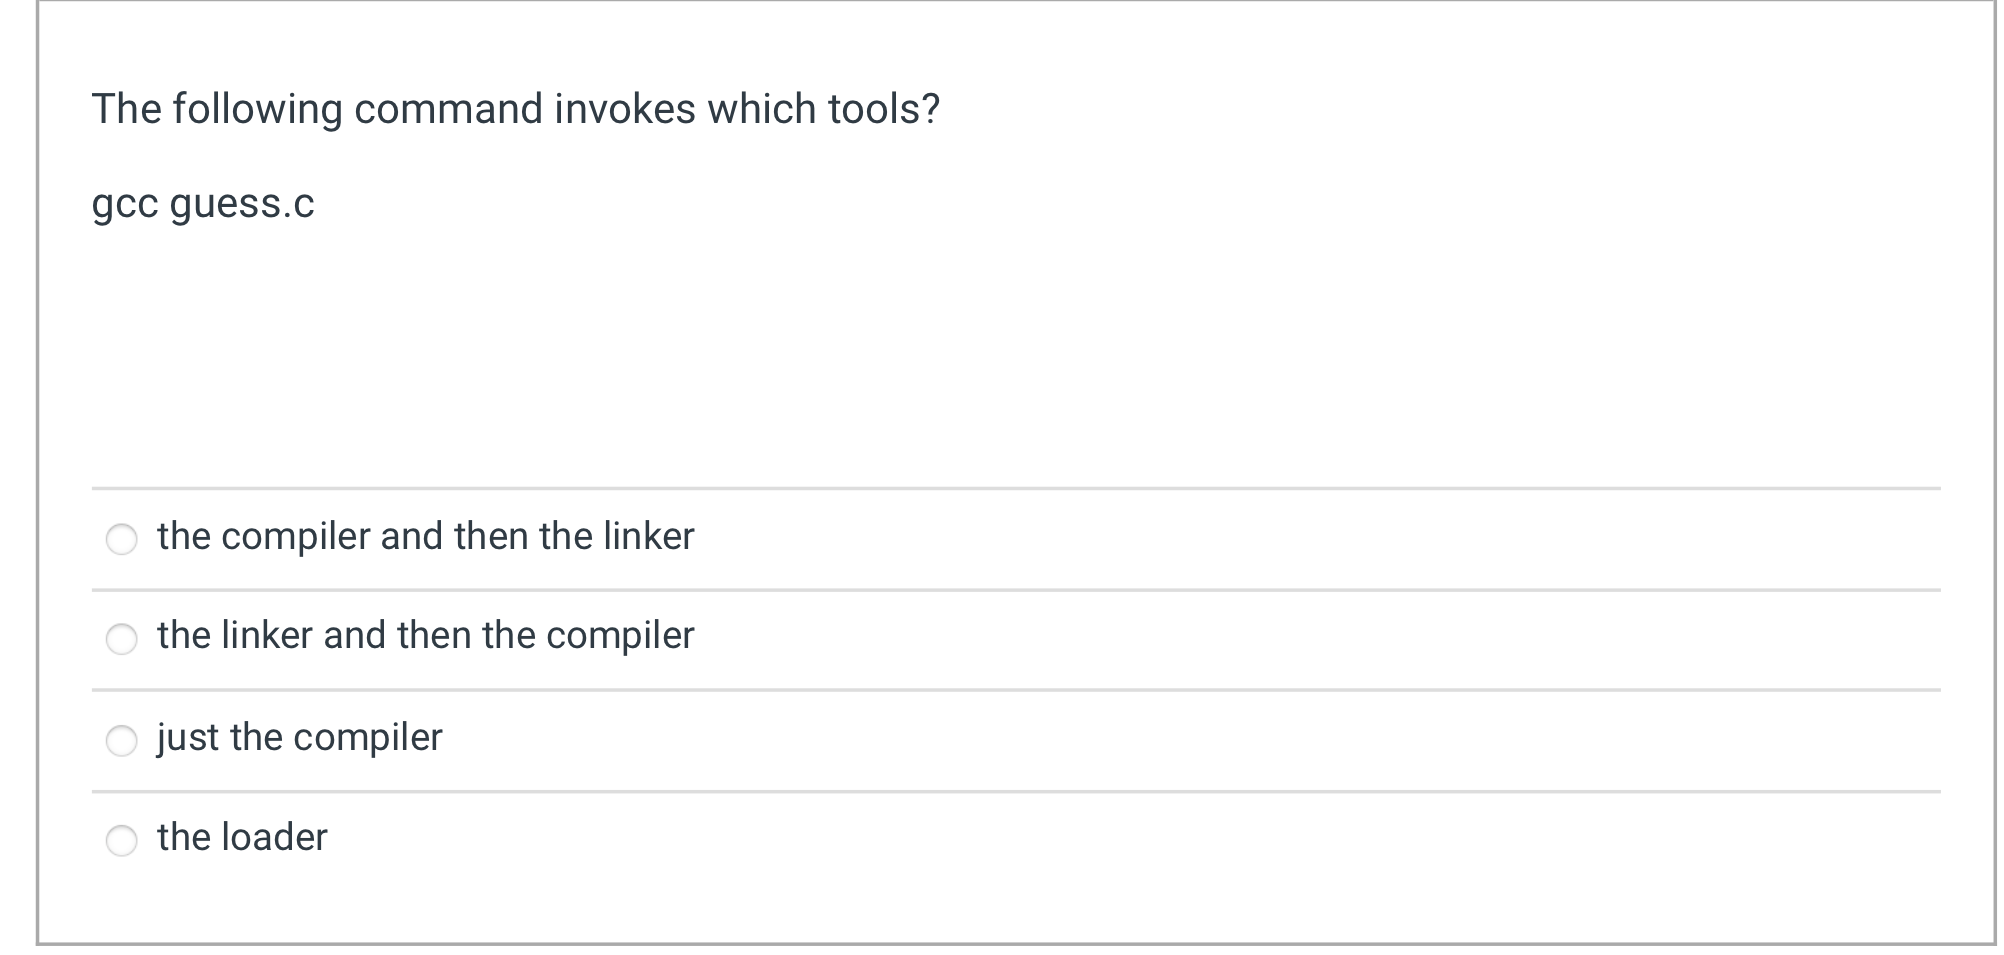This screenshot has width=2004, height=955.
Task: Click the word 'command' in the question
Action: pyautogui.click(x=448, y=109)
